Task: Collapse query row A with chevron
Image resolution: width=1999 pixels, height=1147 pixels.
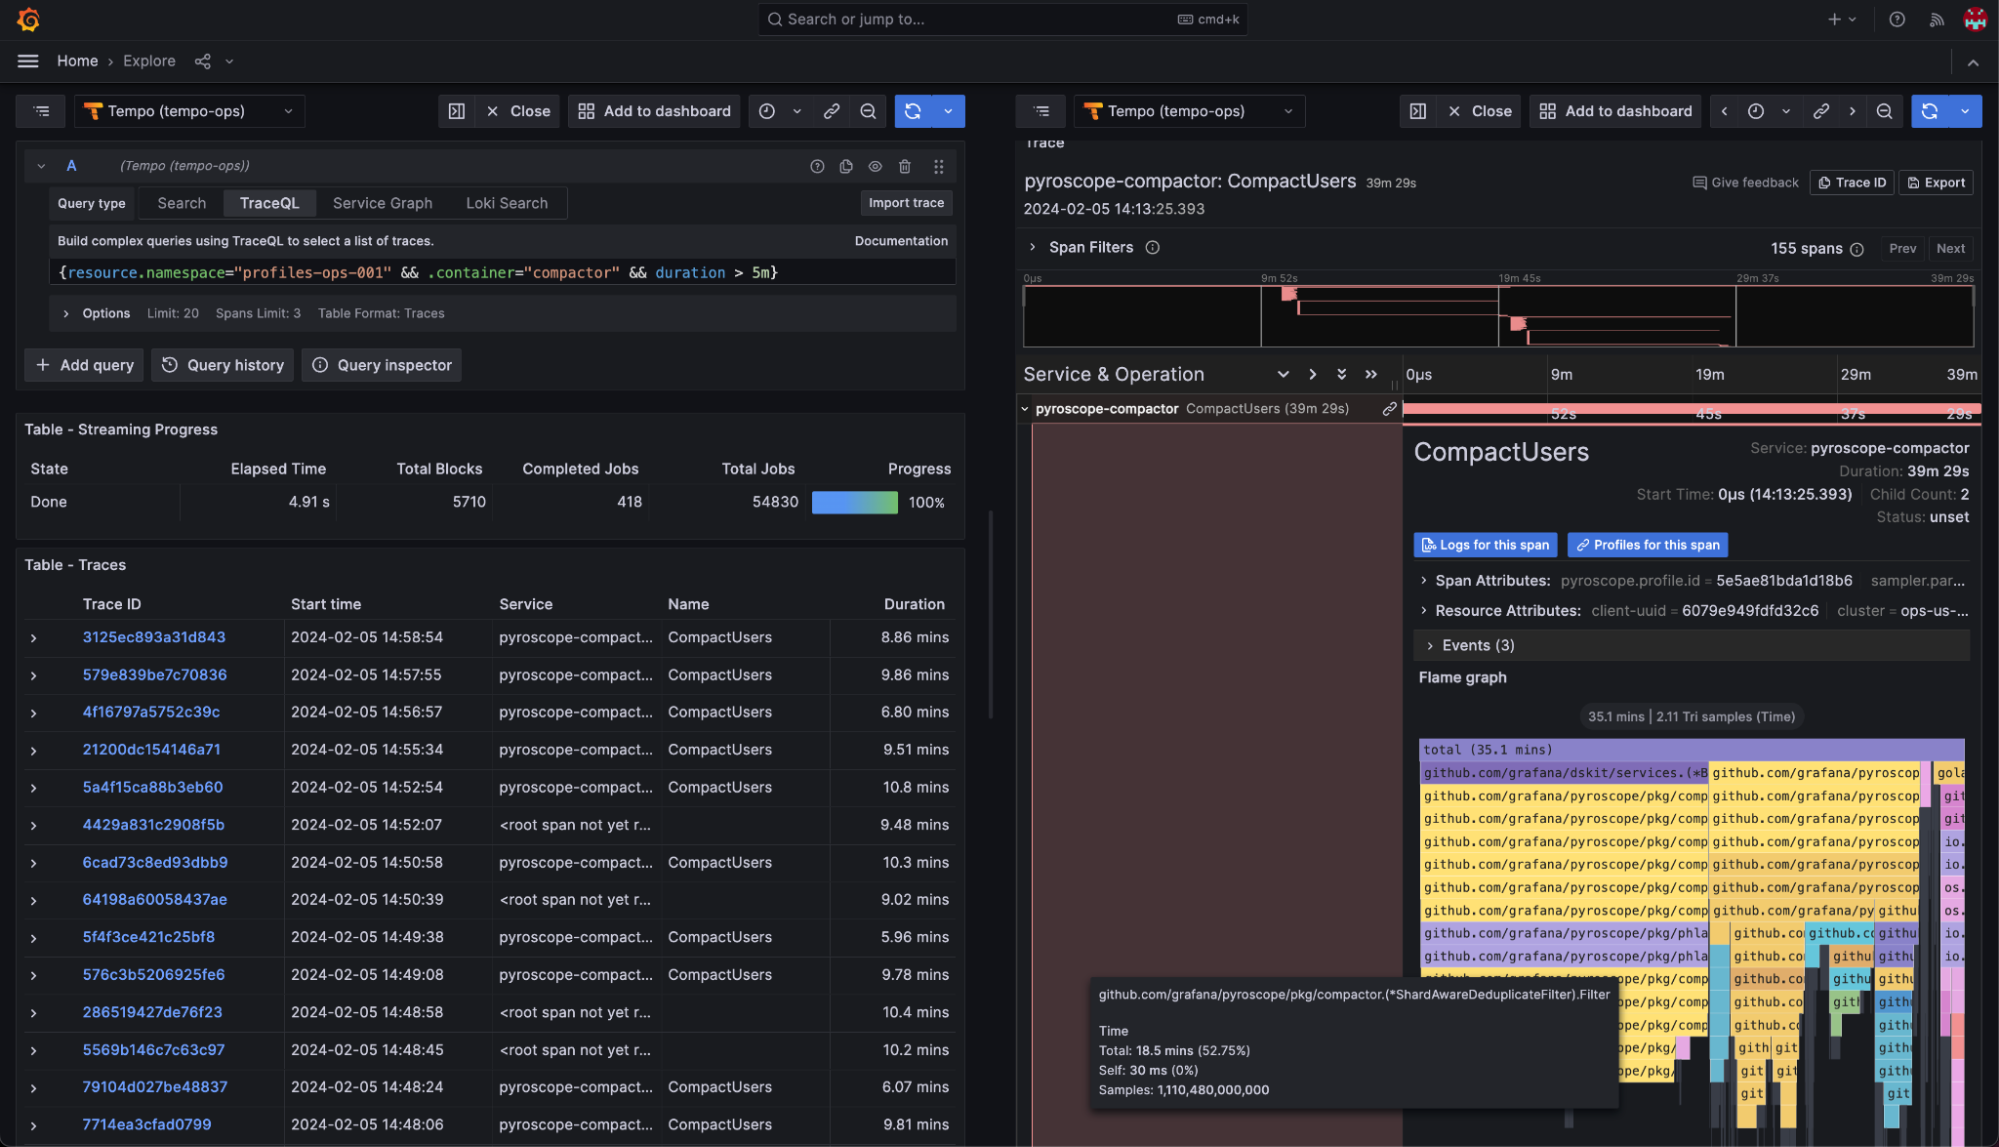Action: [41, 166]
